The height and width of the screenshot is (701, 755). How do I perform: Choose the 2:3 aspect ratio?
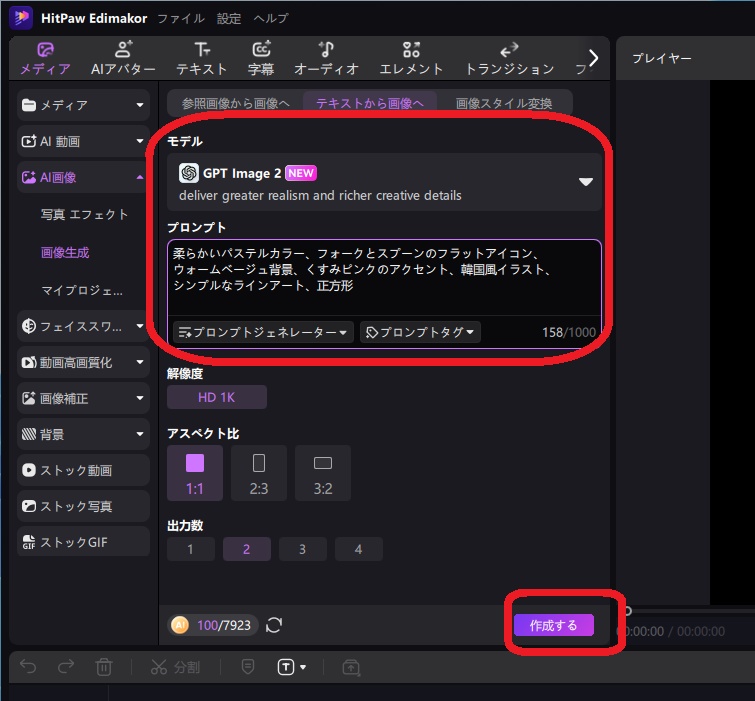pos(259,473)
